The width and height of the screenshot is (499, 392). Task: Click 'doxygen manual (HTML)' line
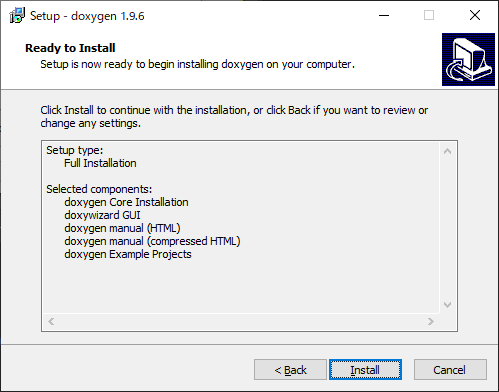click(122, 228)
